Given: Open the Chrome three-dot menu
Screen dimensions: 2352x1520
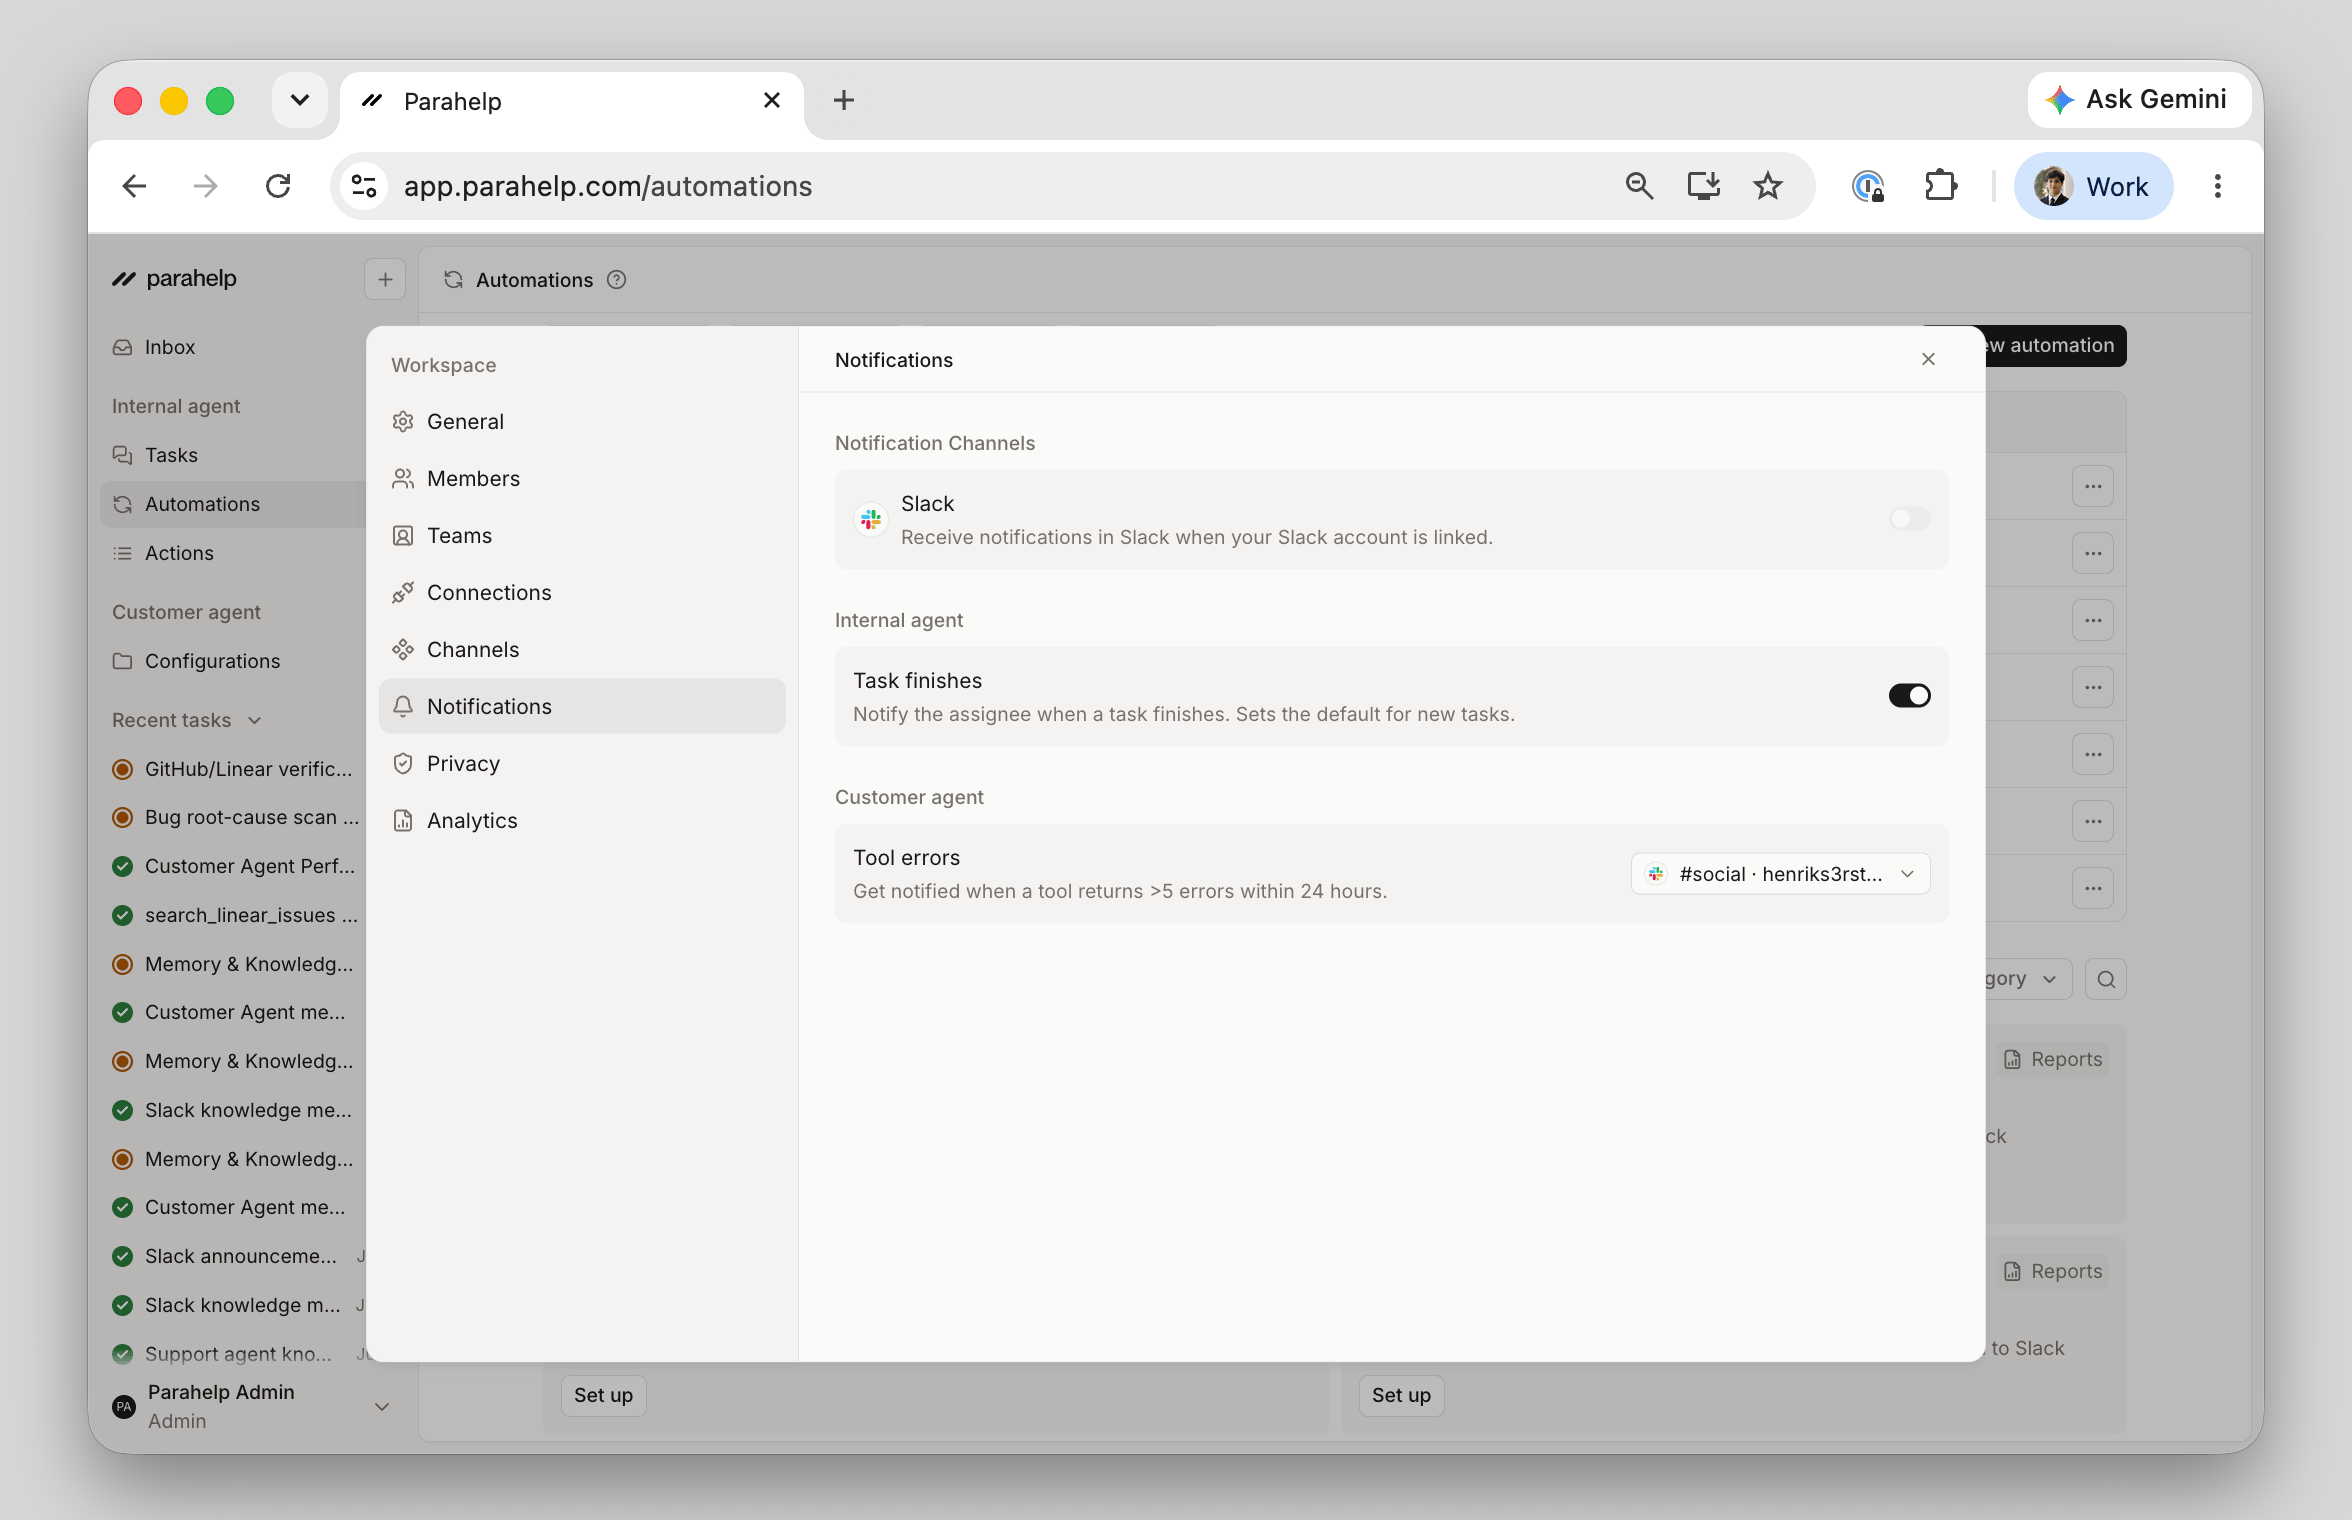Looking at the screenshot, I should tap(2217, 186).
